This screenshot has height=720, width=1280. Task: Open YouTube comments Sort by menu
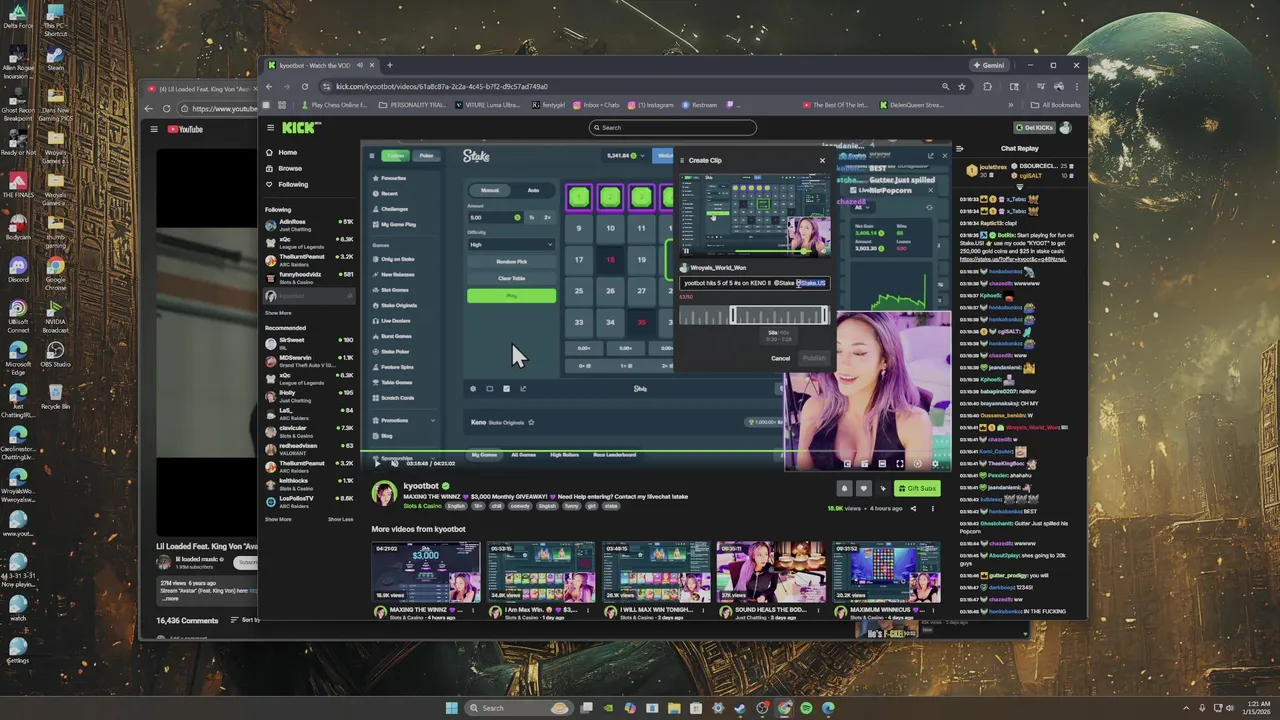coord(247,620)
